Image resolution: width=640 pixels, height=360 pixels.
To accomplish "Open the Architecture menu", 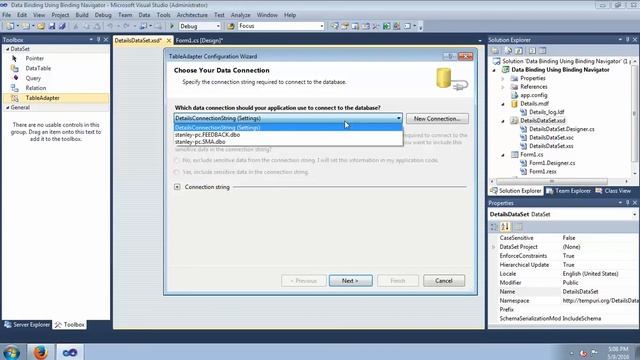I will point(192,15).
